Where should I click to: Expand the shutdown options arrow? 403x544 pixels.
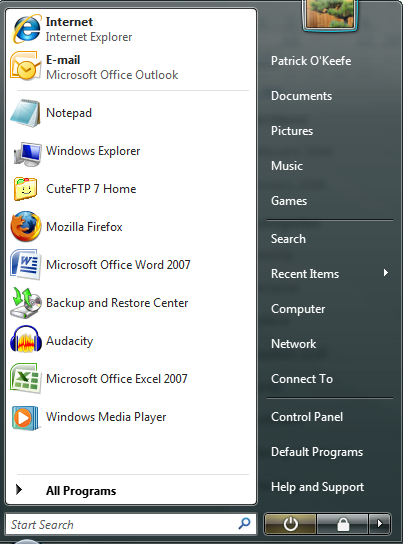pos(379,524)
